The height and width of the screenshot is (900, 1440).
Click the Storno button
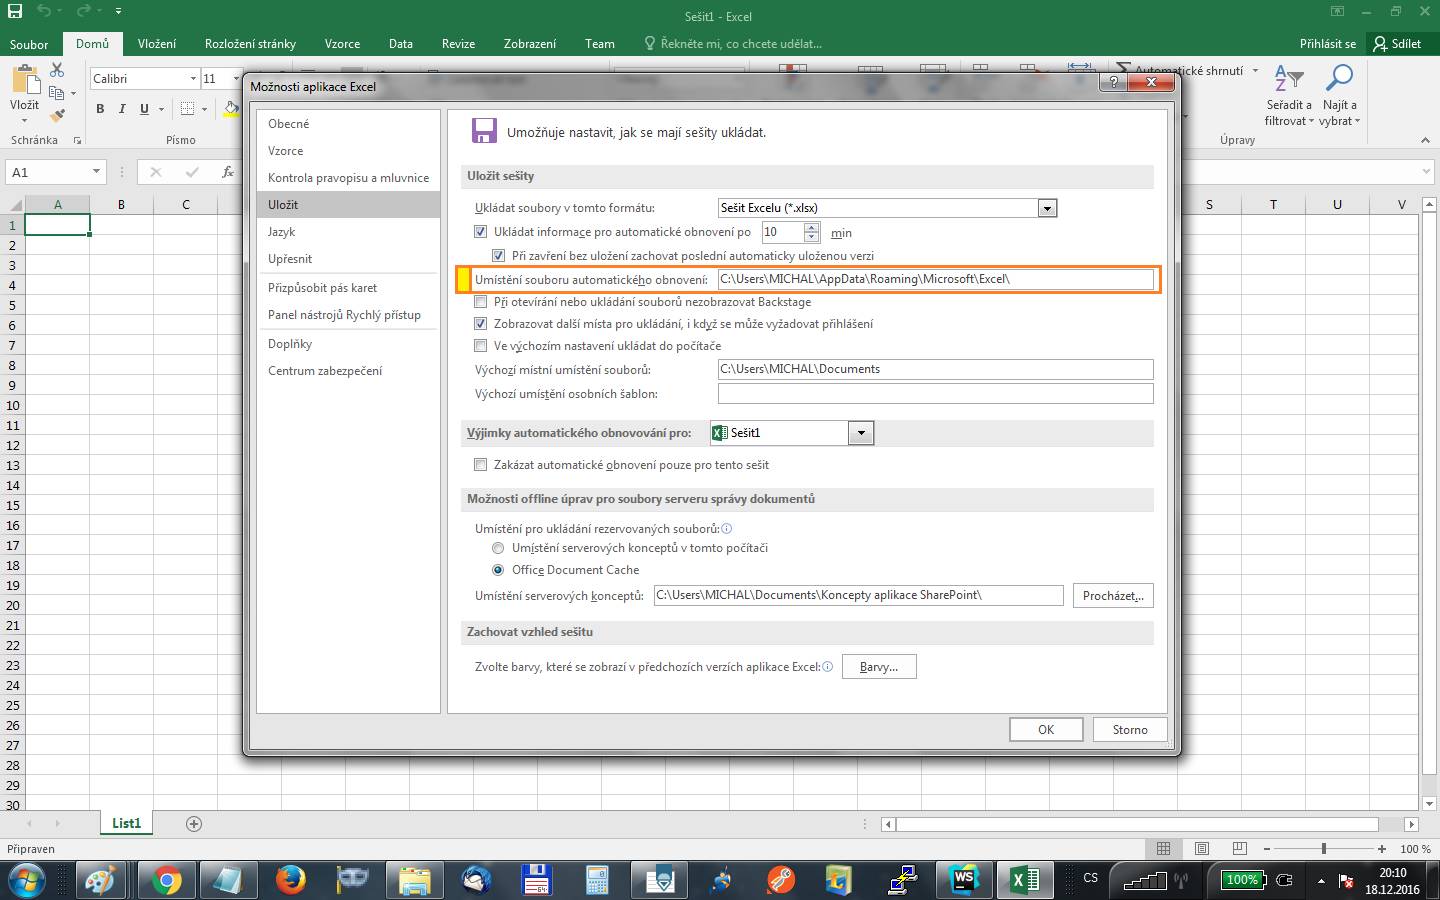tap(1130, 730)
